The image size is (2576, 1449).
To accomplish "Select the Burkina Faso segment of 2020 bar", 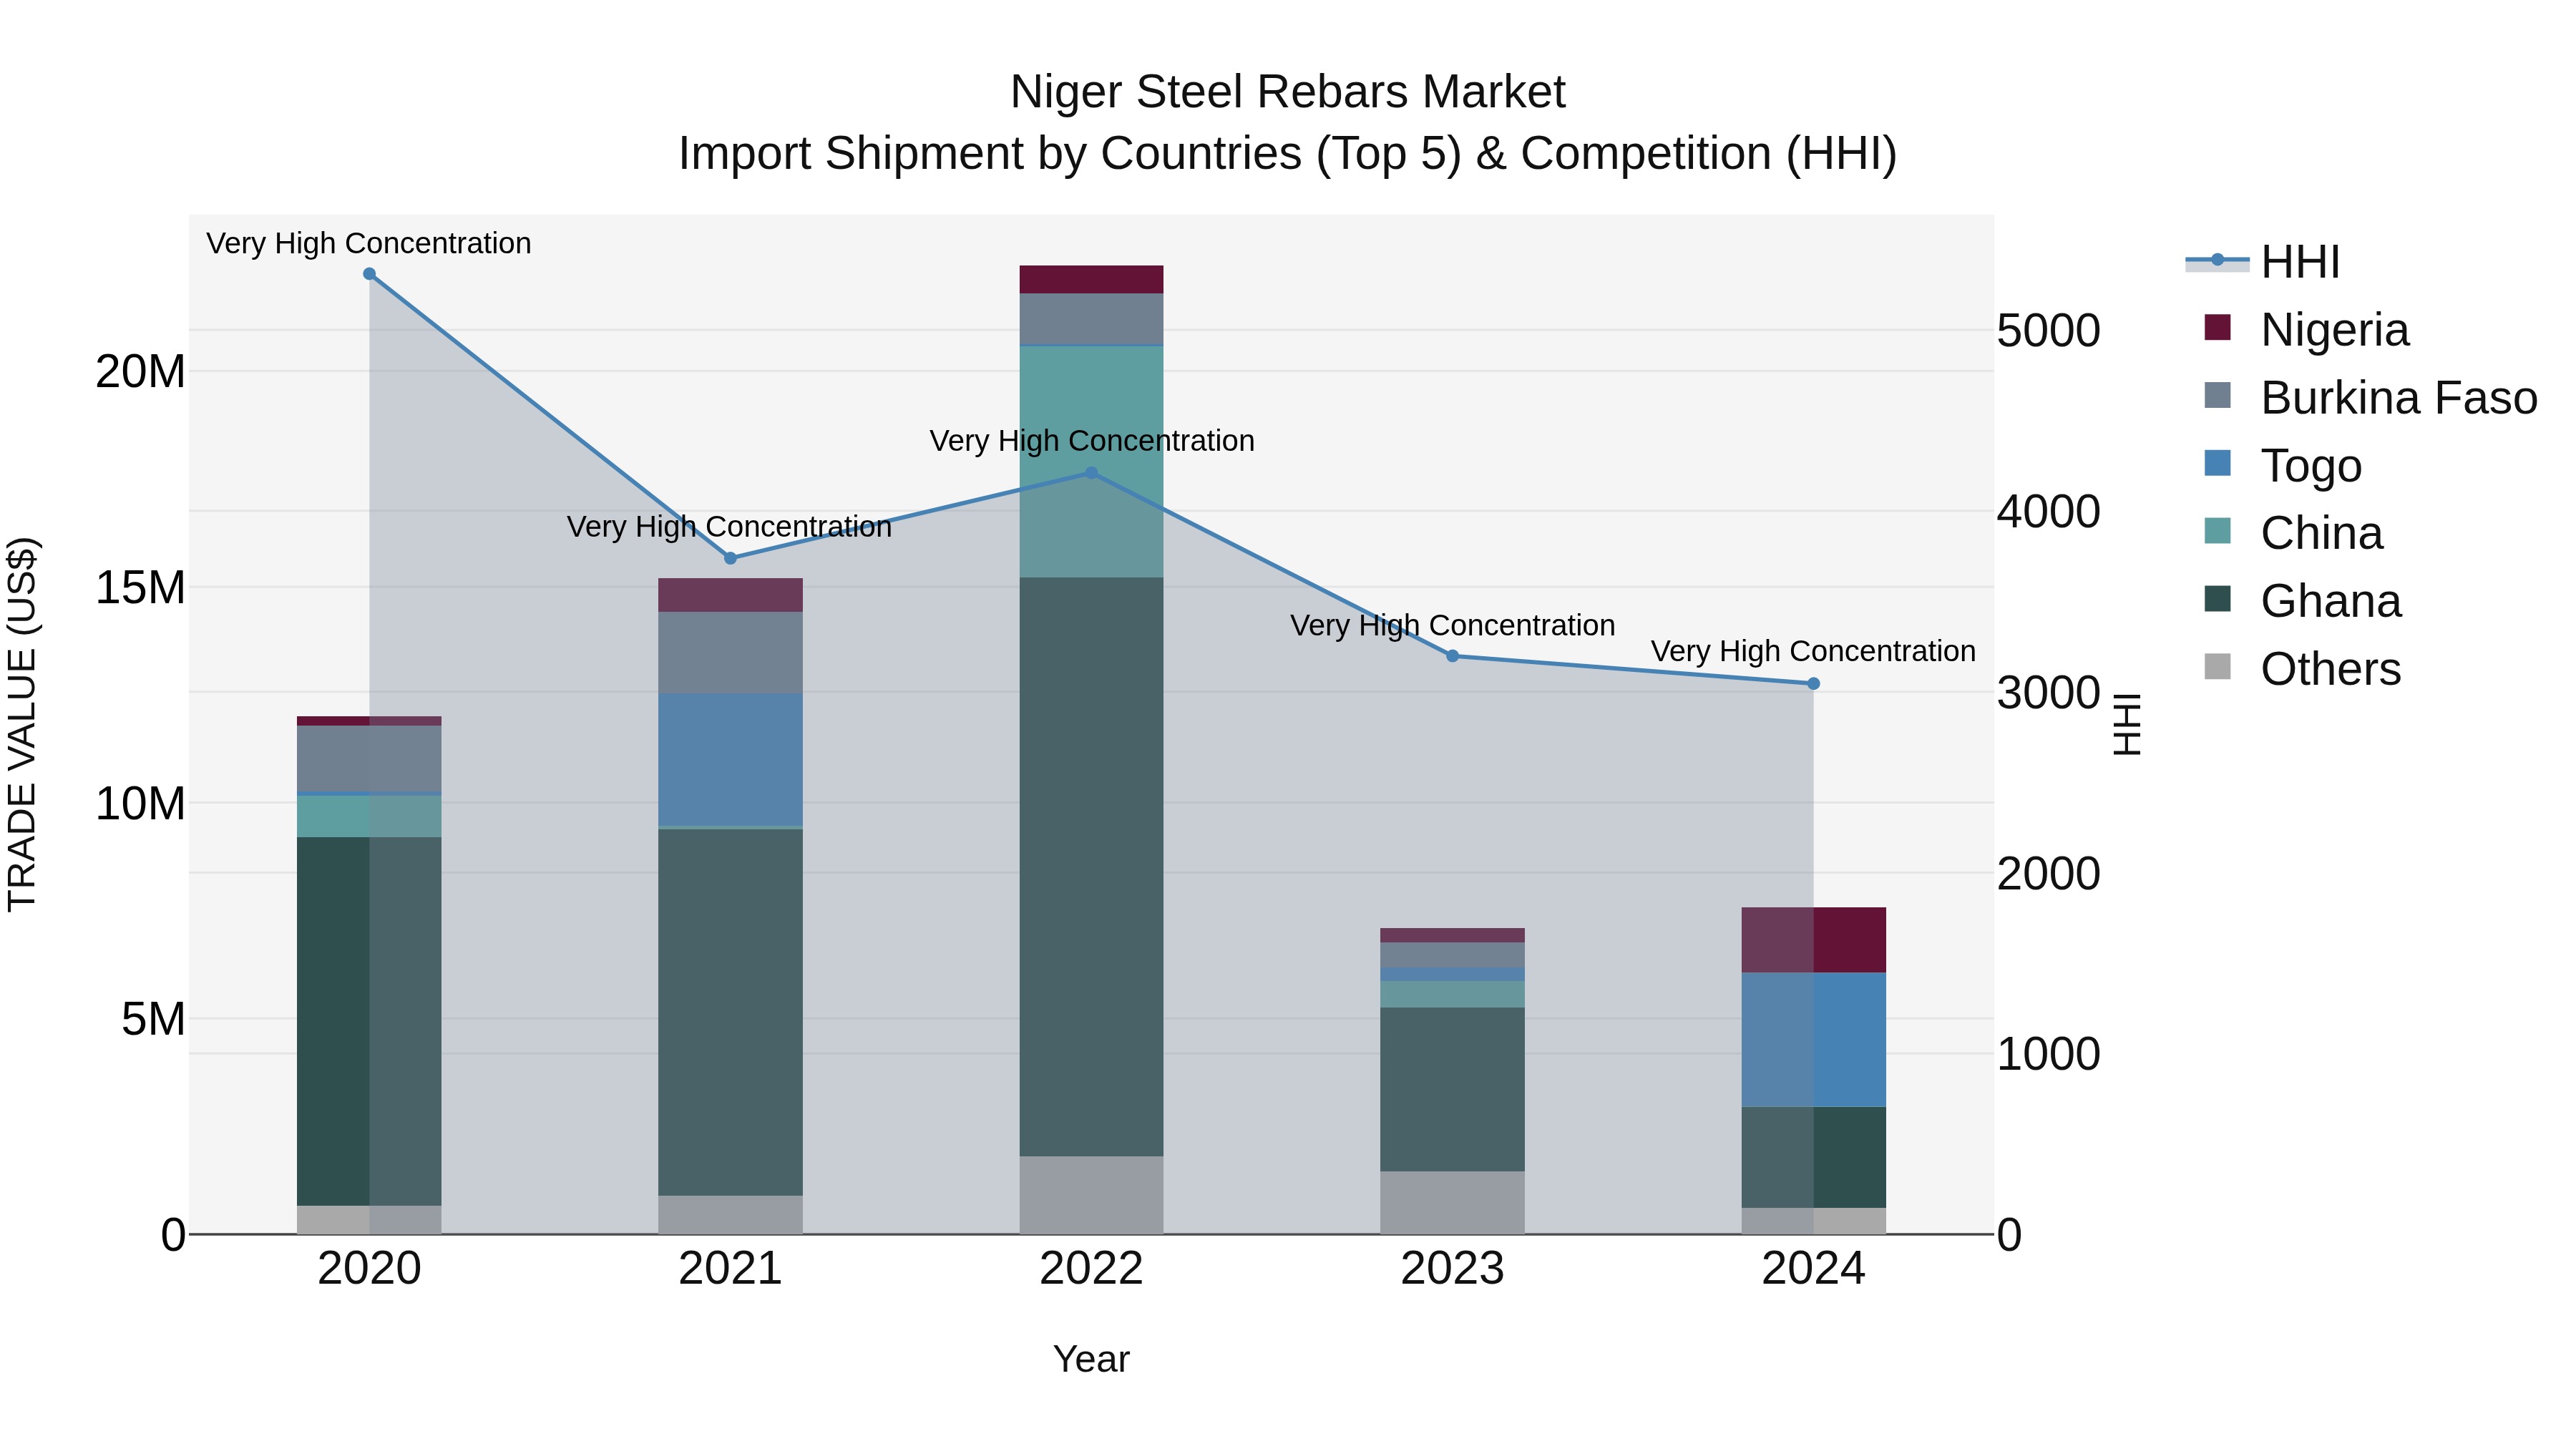I will tap(369, 759).
